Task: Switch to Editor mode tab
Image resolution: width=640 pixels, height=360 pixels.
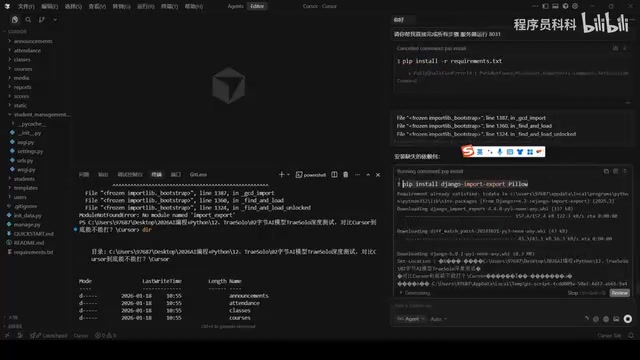Action: coord(257,6)
